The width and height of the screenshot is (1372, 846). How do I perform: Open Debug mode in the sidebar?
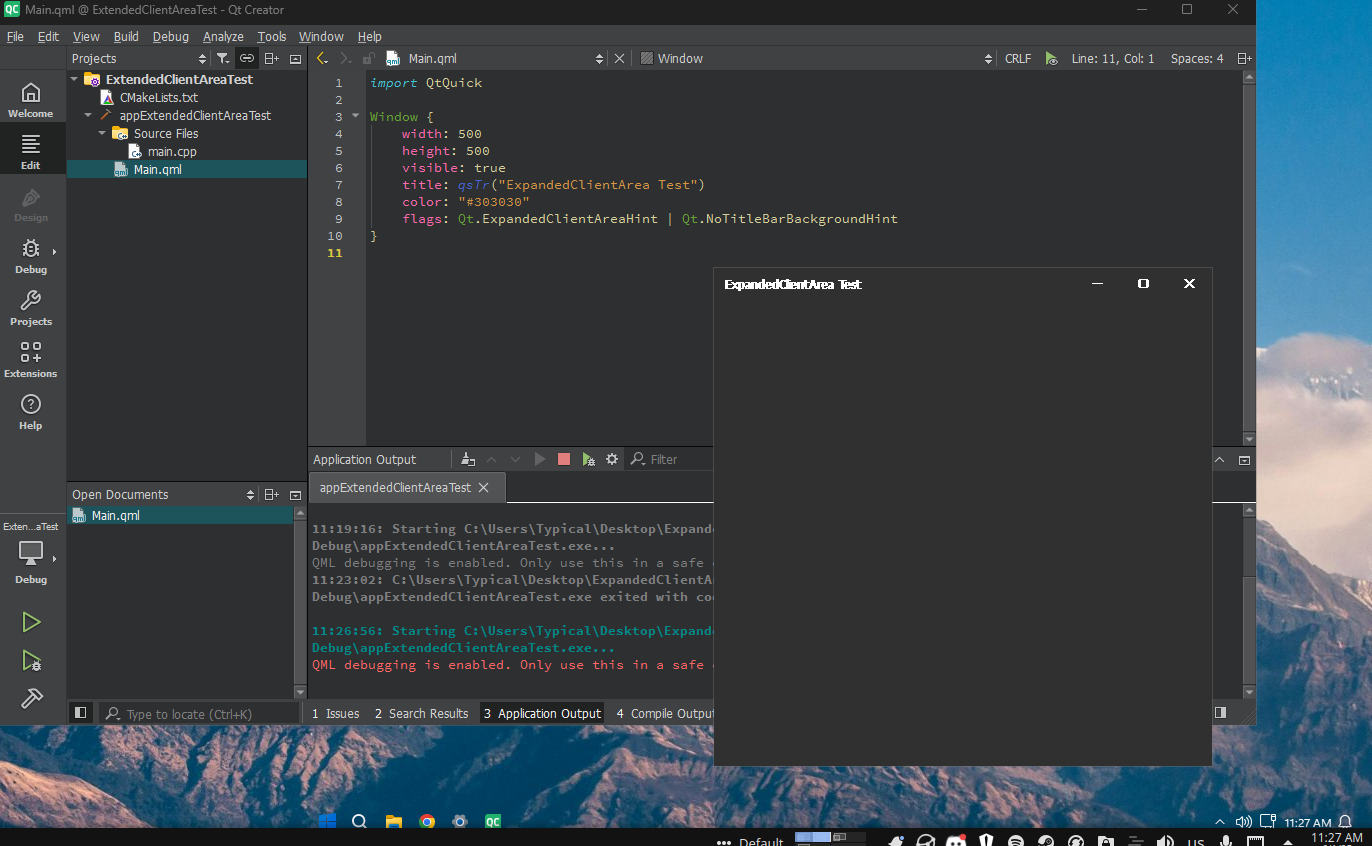click(x=31, y=256)
